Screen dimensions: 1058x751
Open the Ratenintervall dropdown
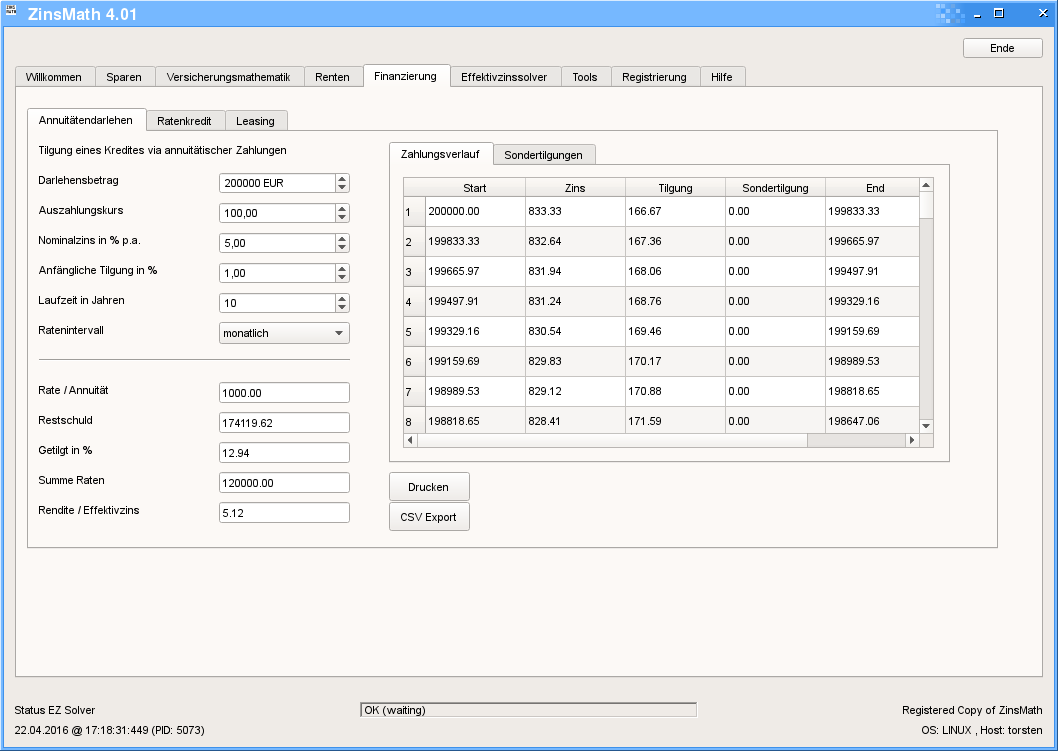[x=285, y=333]
